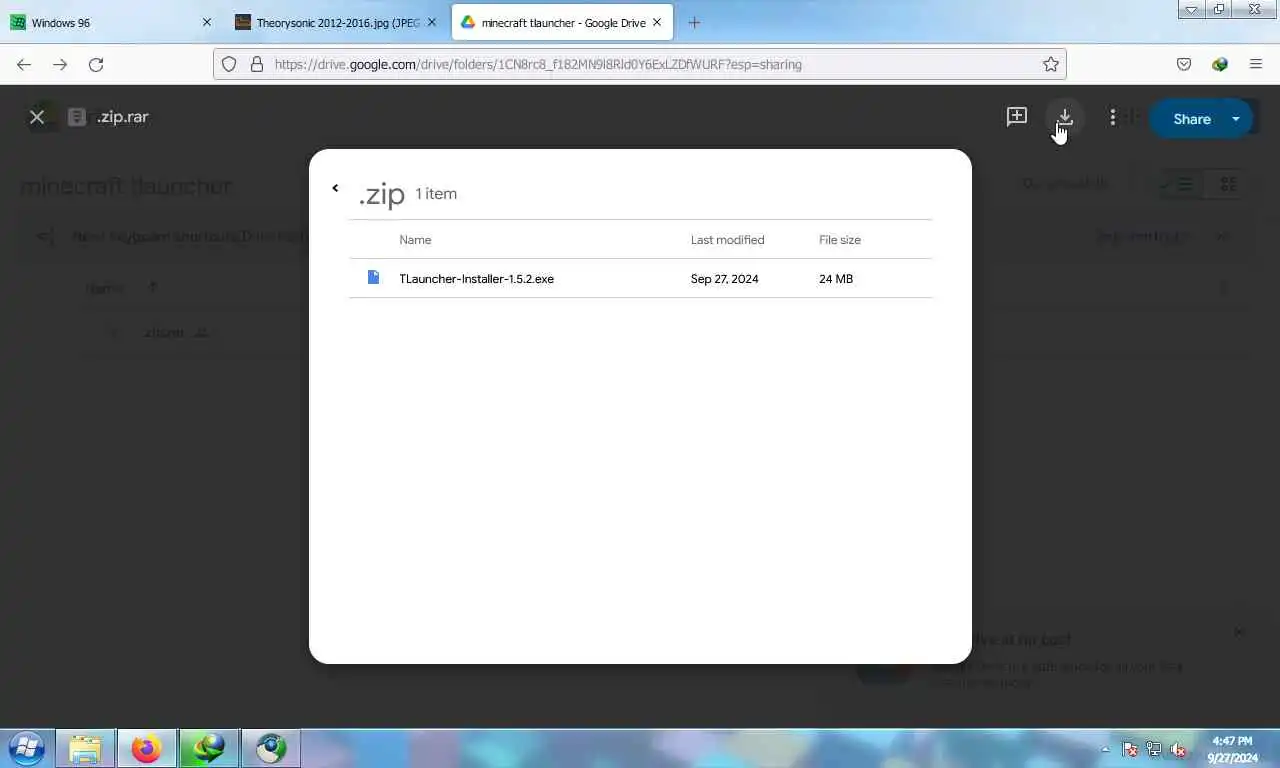Focus the URL address bar

(640, 64)
